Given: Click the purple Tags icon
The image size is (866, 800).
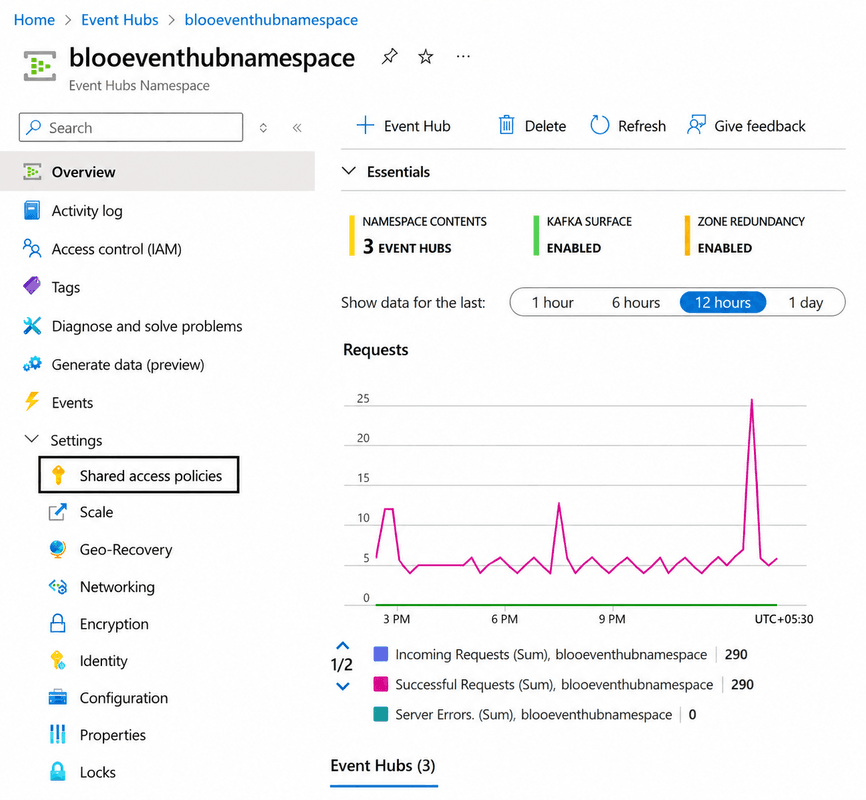Looking at the screenshot, I should point(32,286).
